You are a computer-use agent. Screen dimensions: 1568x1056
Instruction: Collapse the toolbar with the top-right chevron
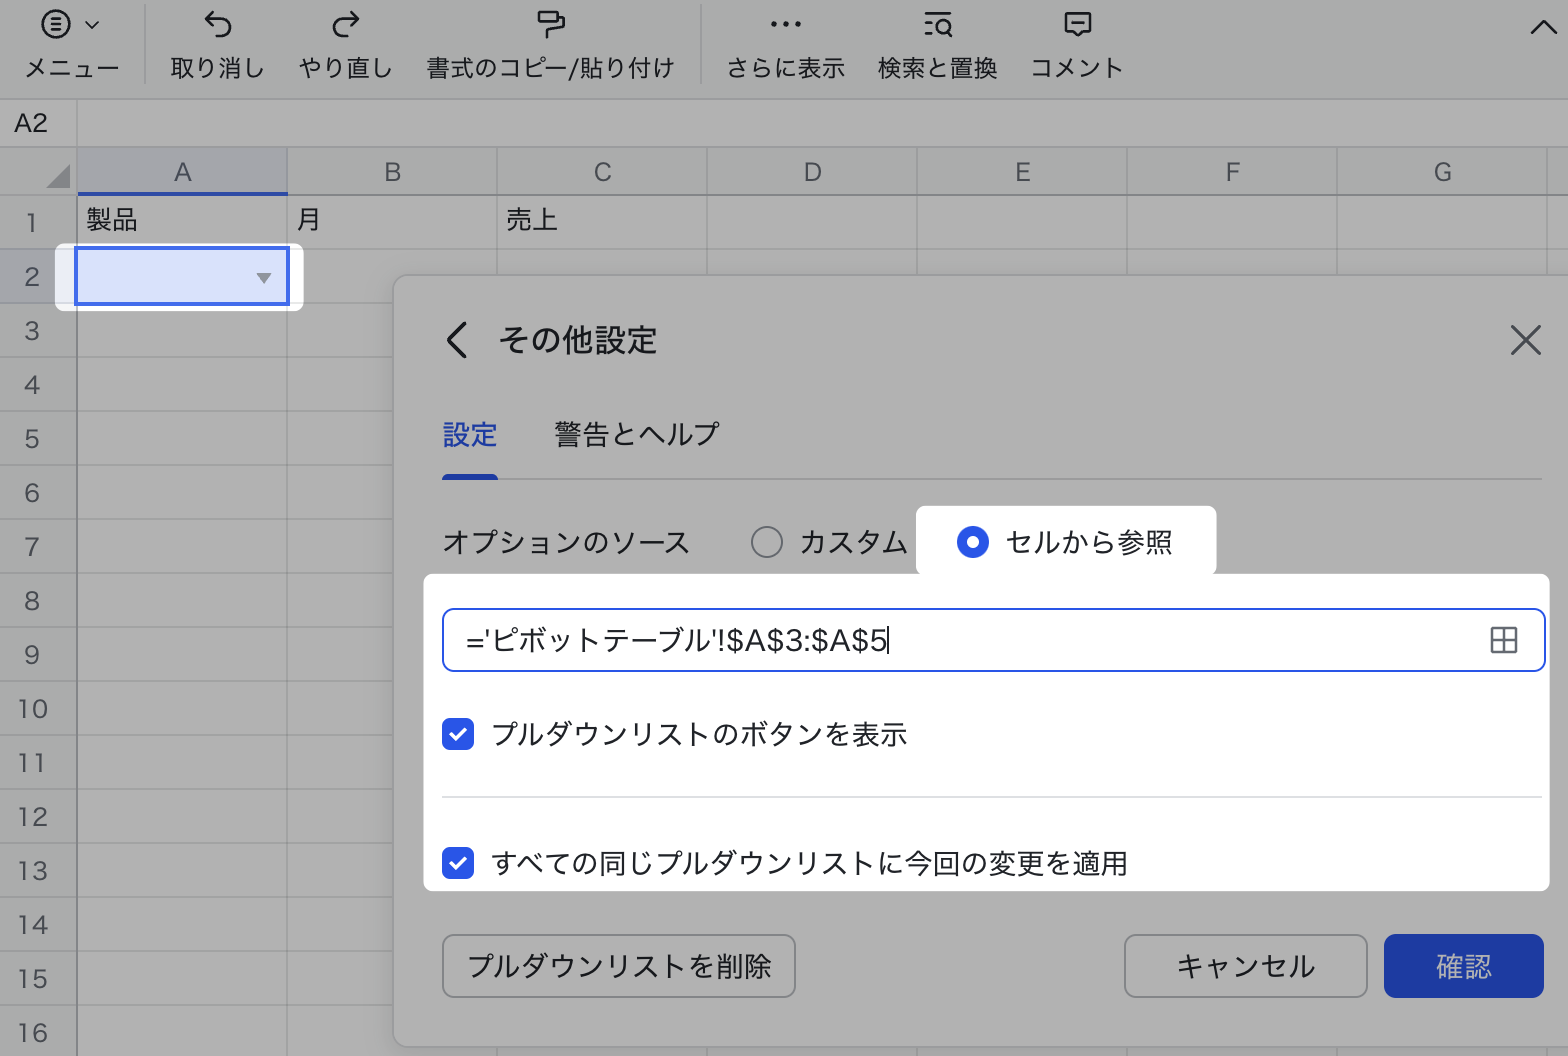[1543, 28]
